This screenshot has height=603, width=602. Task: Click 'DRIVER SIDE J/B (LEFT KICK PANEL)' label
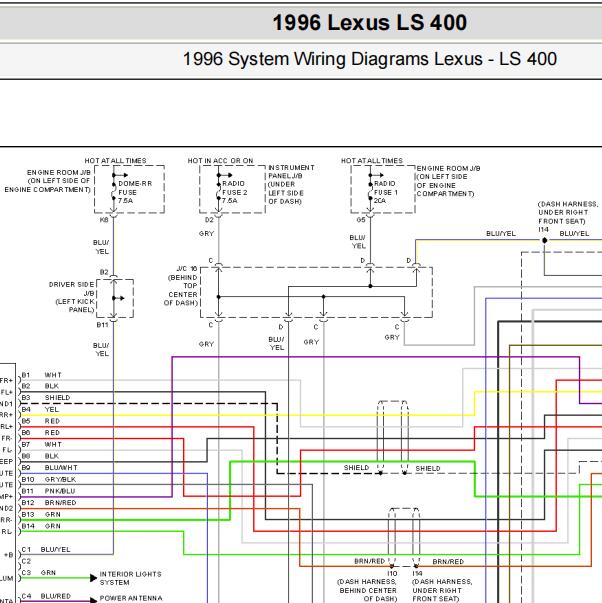click(72, 297)
